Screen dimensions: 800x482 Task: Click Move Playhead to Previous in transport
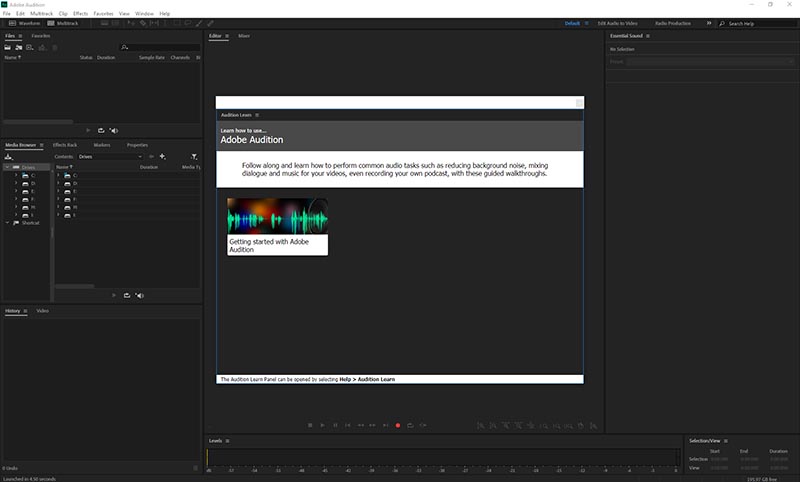pos(348,425)
